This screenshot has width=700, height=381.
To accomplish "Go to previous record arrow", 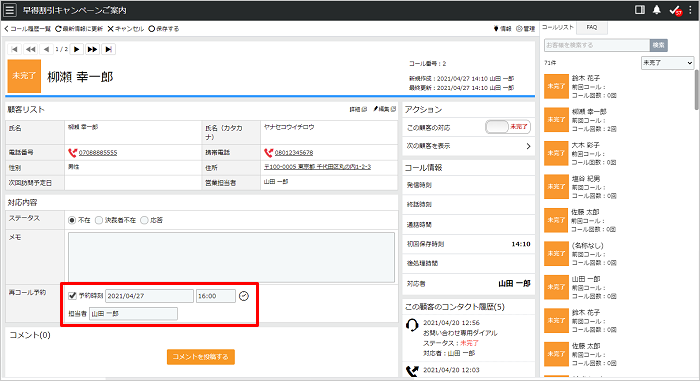I will pos(46,49).
